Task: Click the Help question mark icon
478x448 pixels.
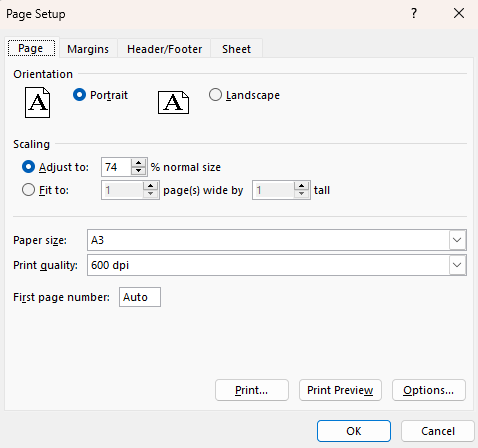Action: (414, 13)
